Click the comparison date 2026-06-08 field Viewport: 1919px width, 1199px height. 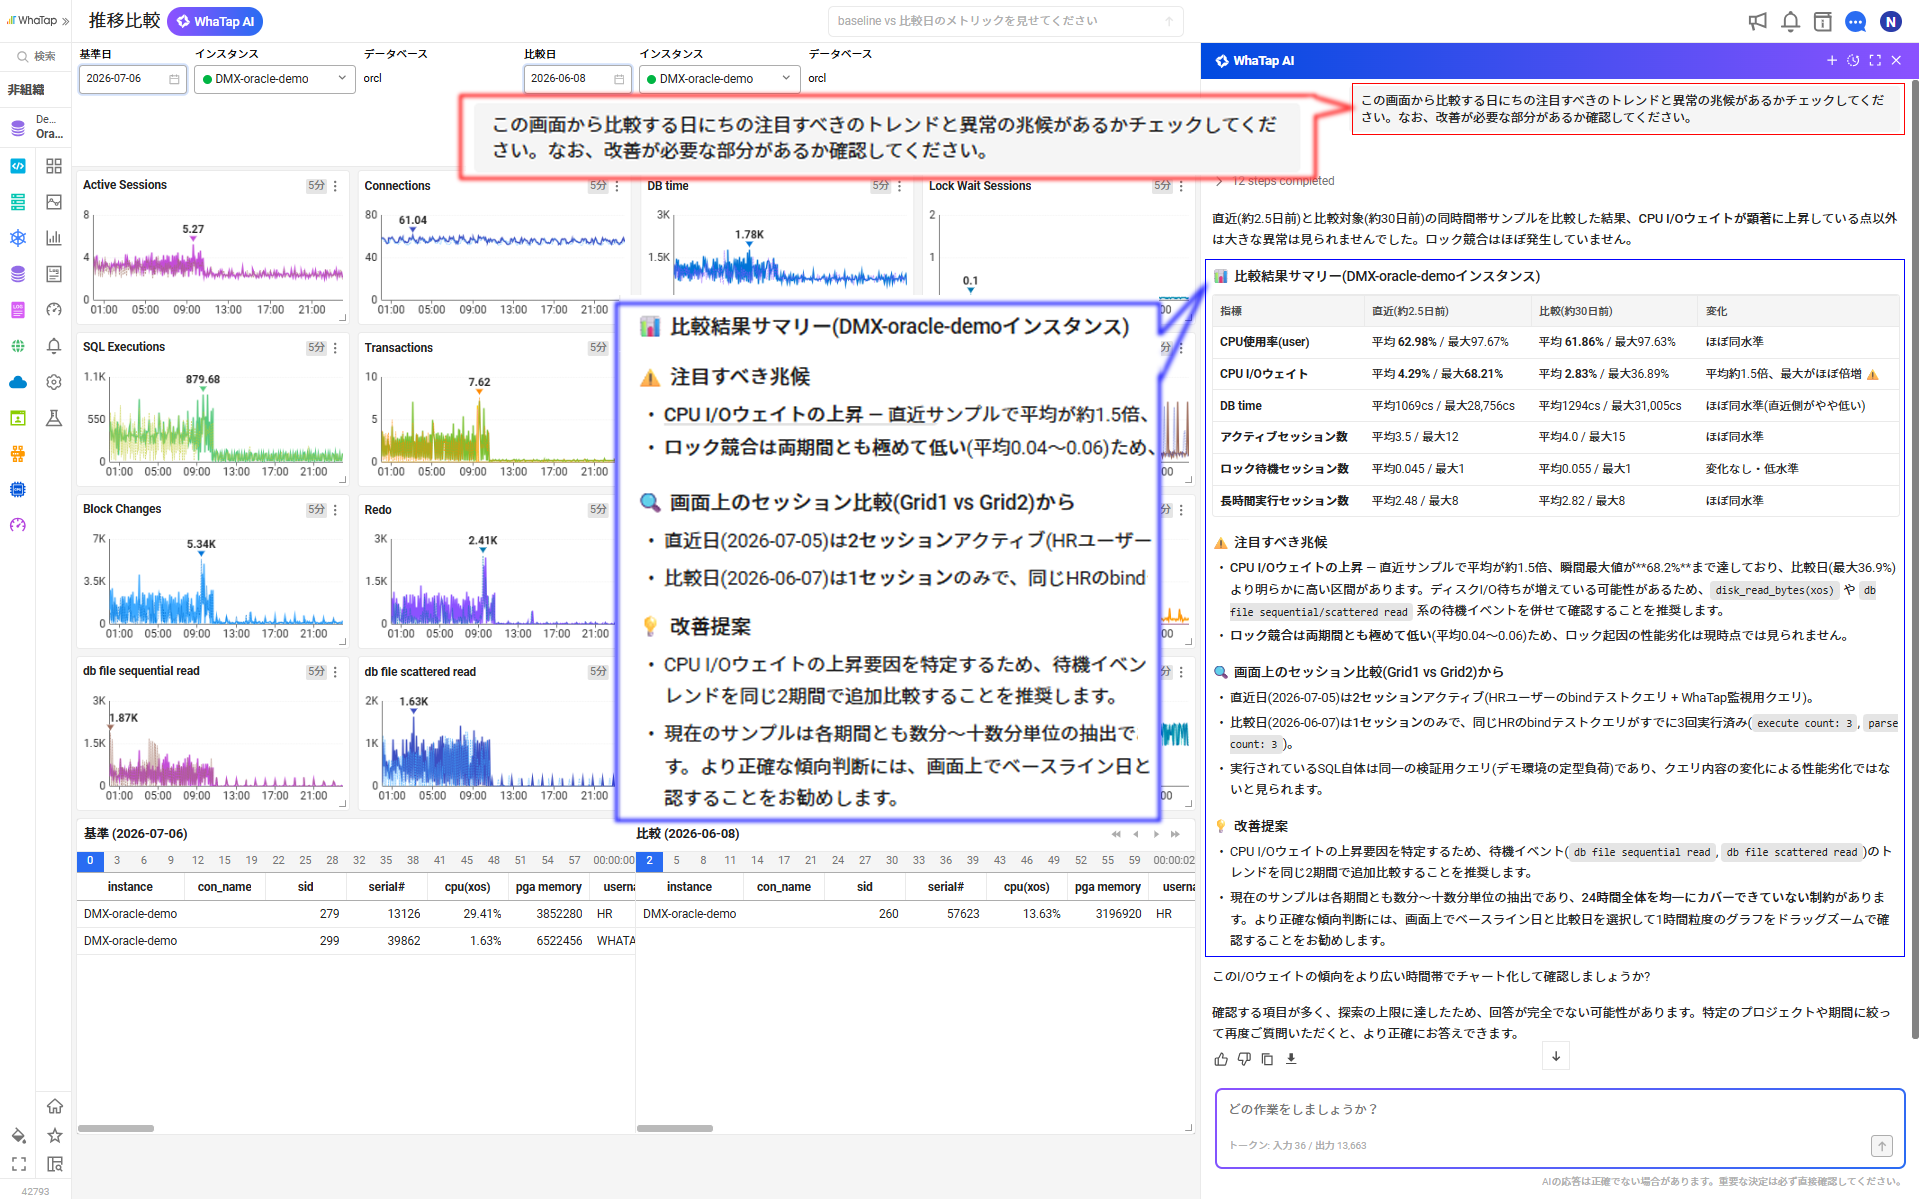click(x=577, y=79)
